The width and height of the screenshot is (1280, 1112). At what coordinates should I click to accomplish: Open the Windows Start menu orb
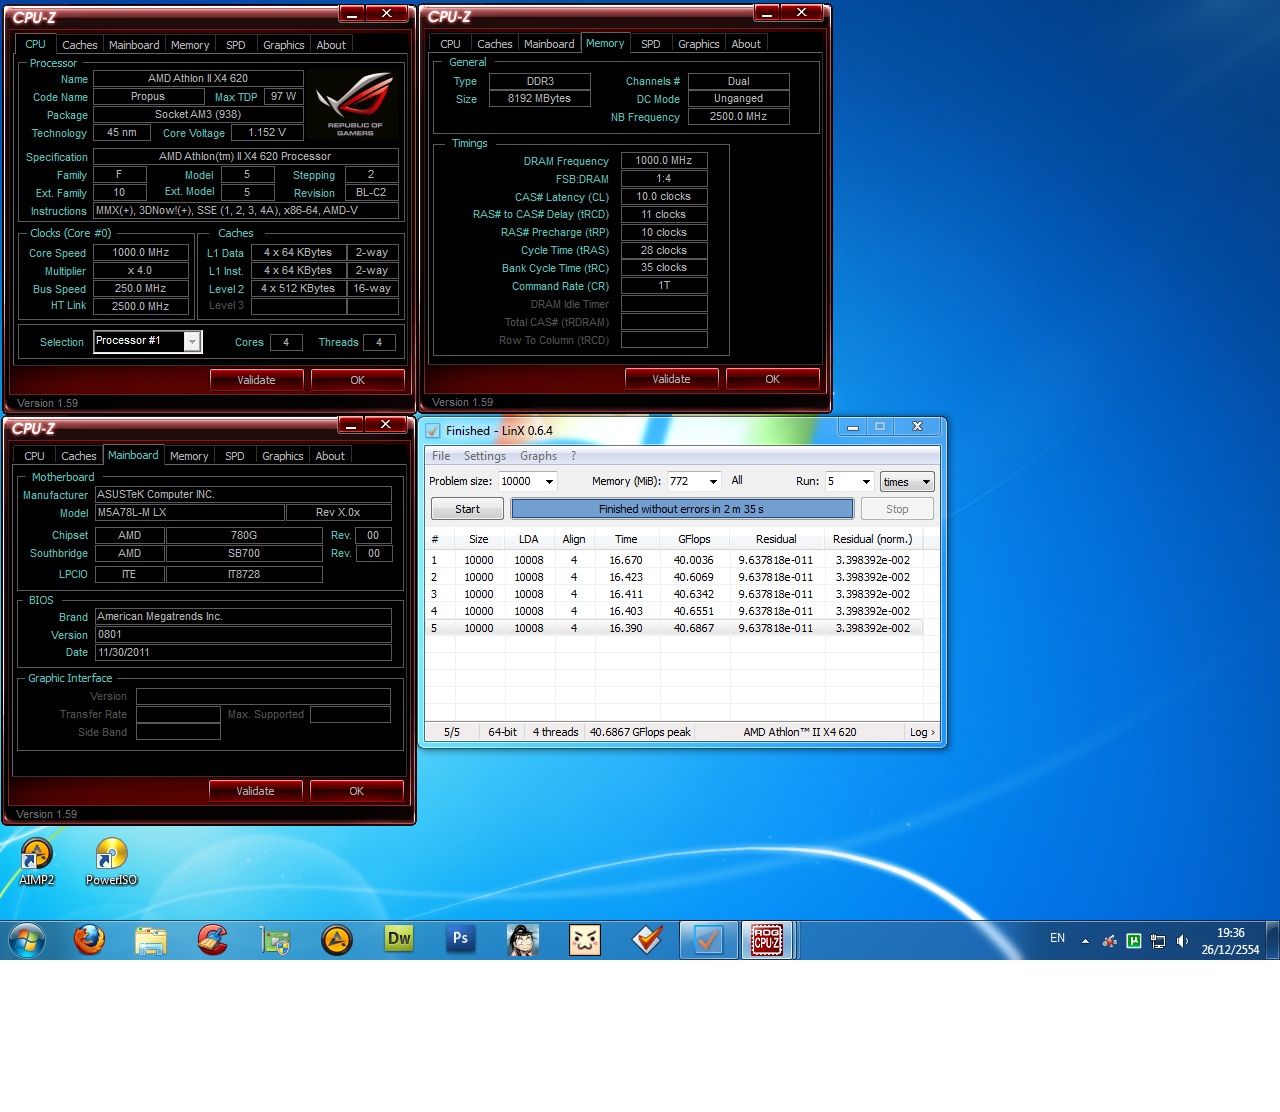[27, 940]
